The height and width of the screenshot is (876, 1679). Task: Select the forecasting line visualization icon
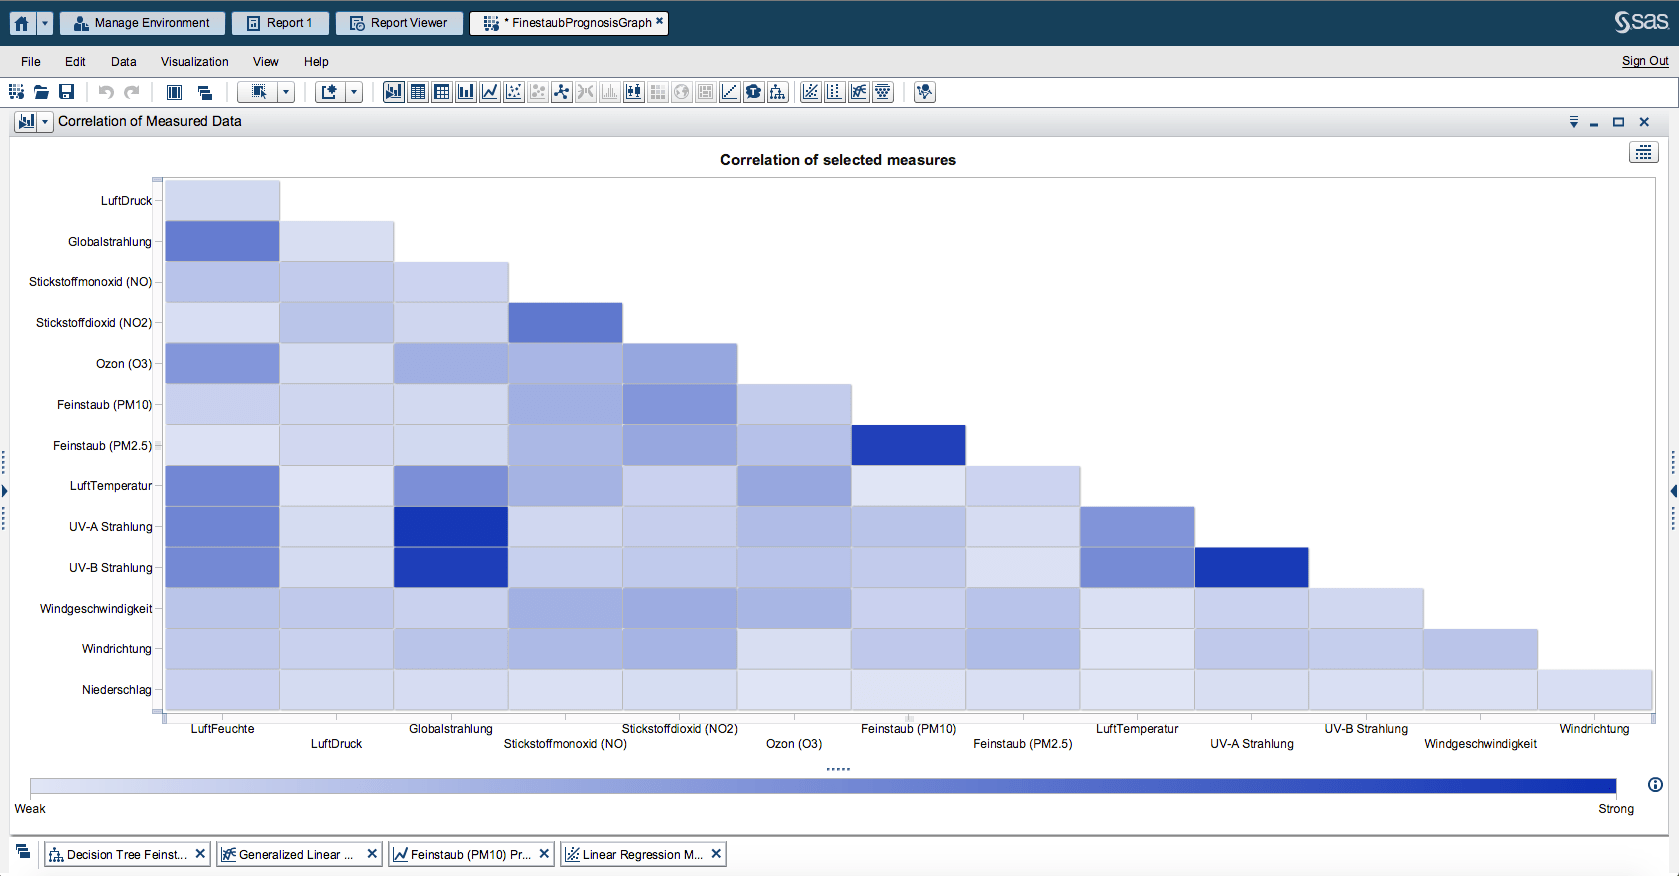tap(730, 92)
